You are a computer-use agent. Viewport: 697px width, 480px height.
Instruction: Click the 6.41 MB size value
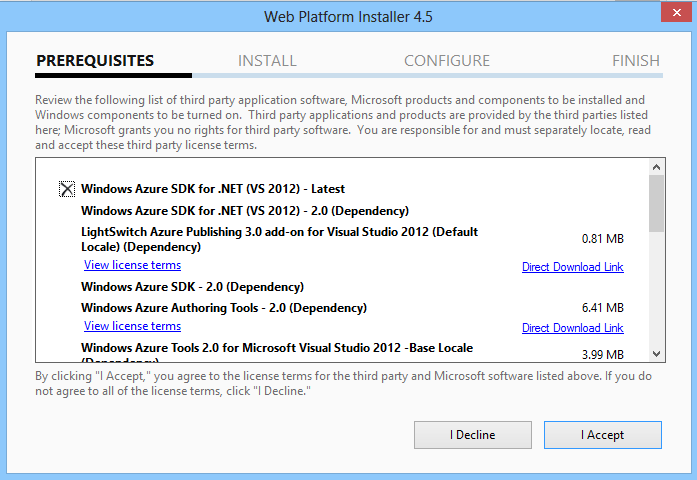603,308
